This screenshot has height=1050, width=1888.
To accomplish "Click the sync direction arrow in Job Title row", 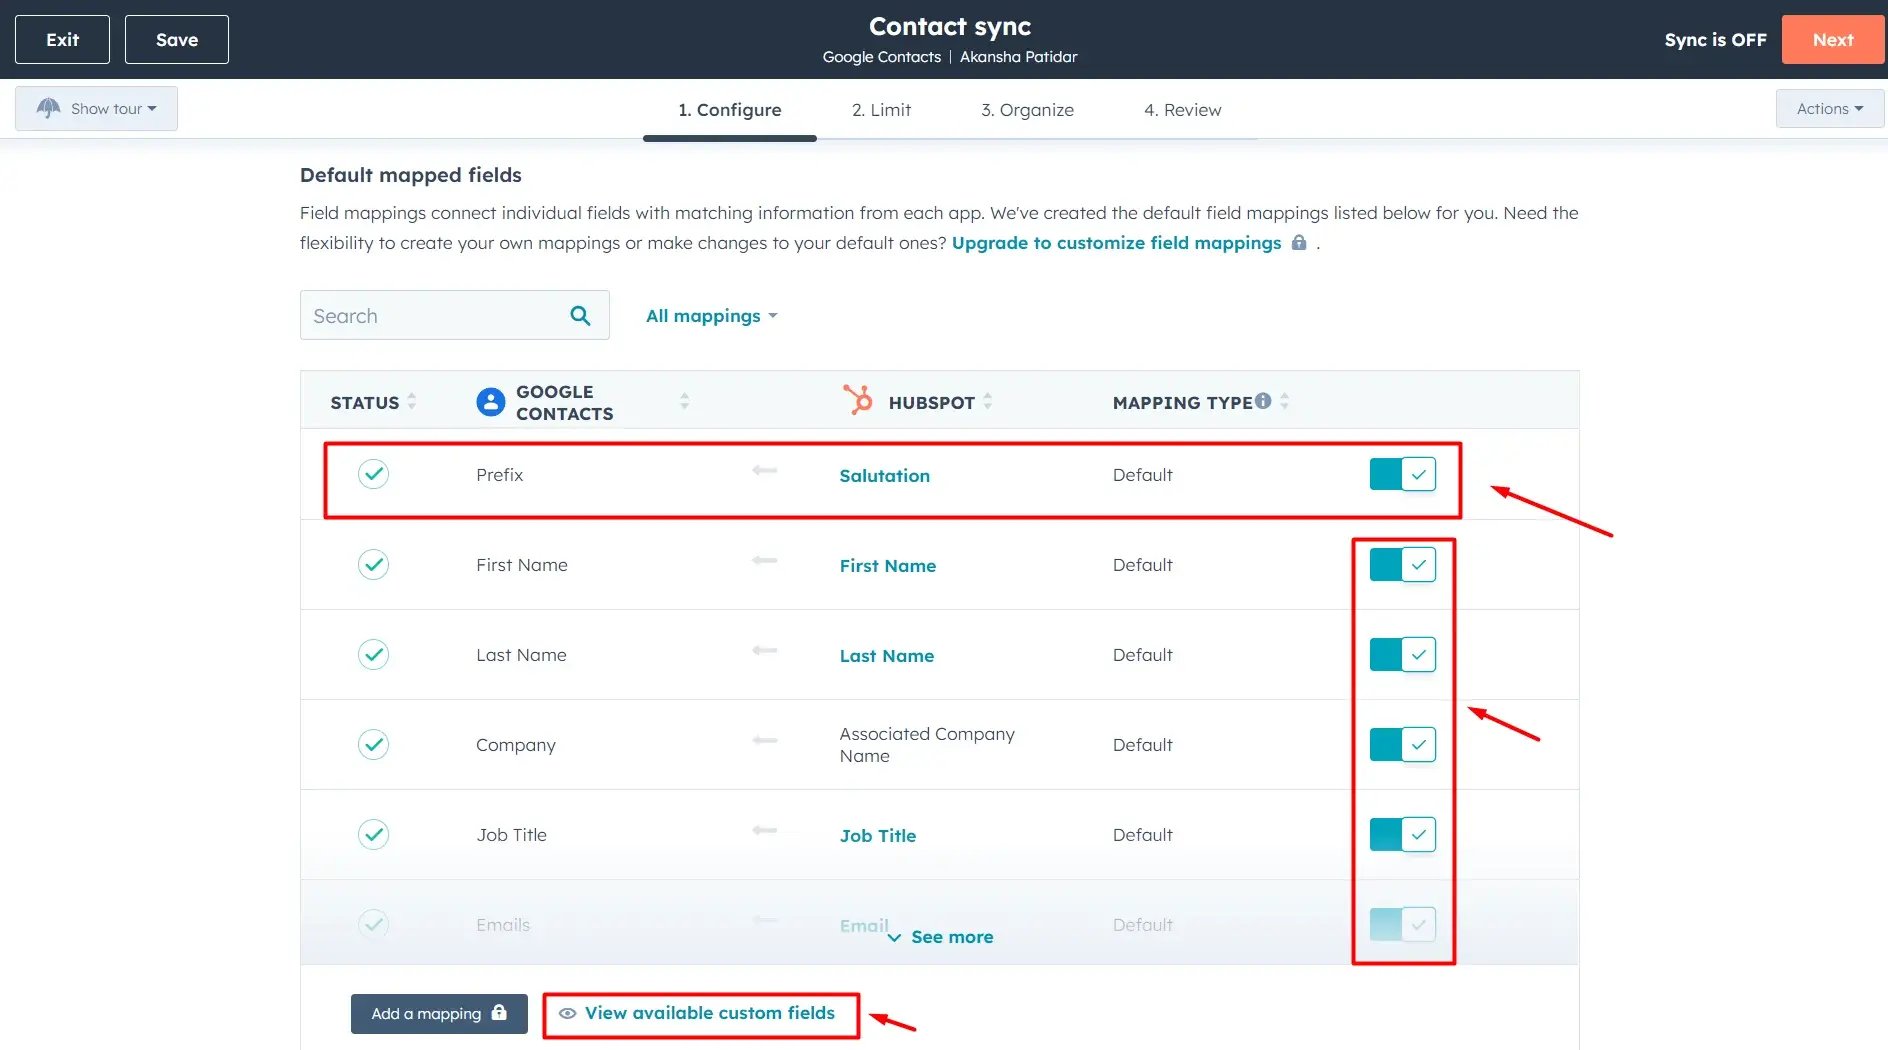I will click(x=765, y=830).
